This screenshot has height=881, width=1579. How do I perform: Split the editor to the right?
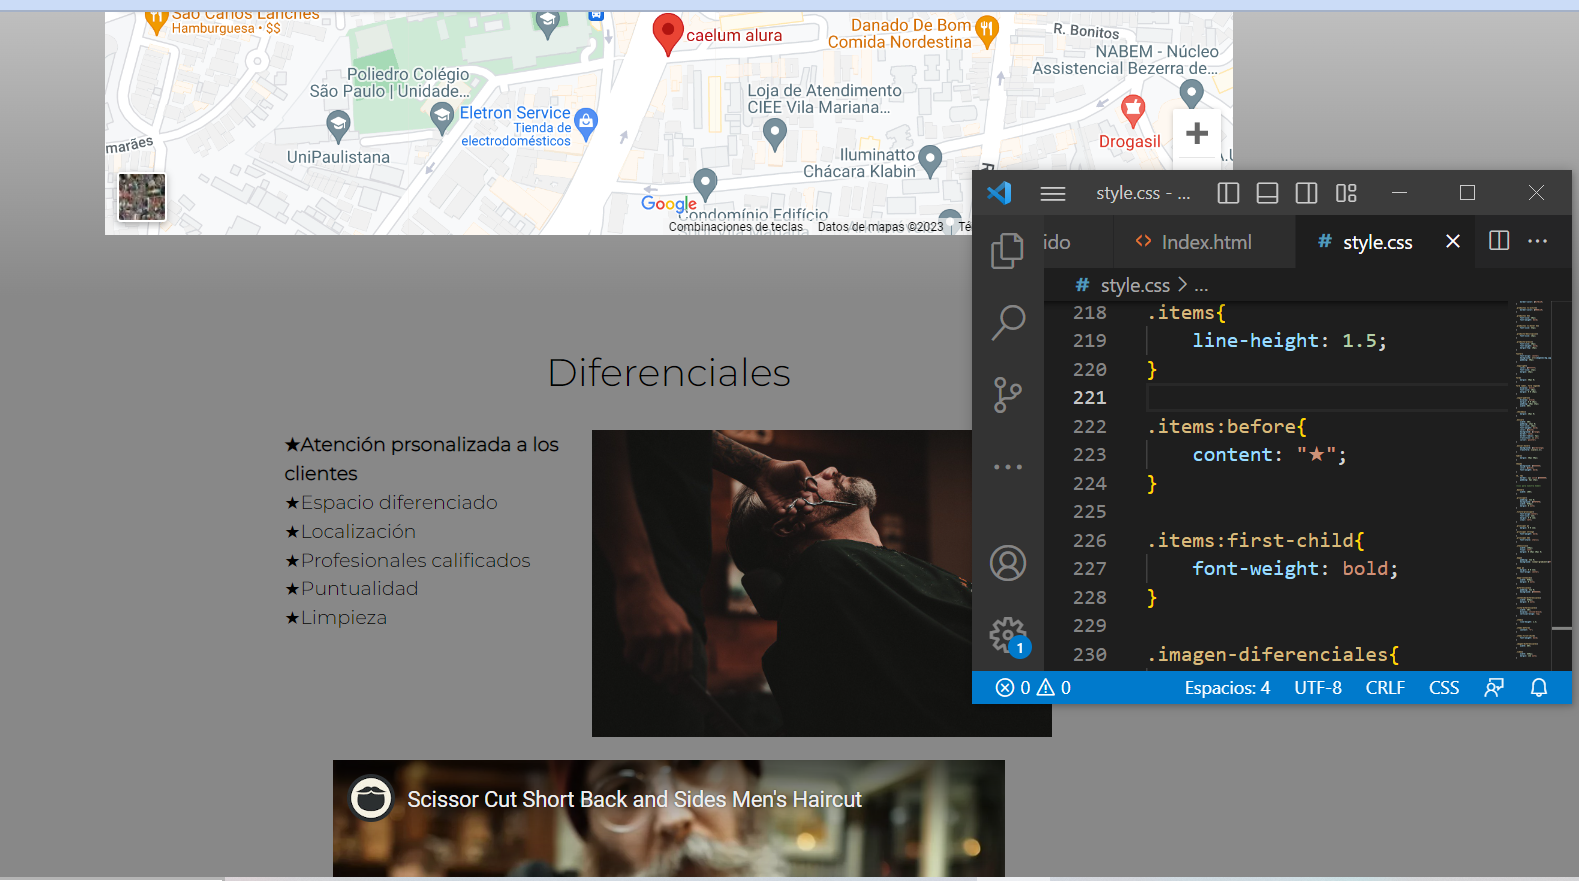1499,240
